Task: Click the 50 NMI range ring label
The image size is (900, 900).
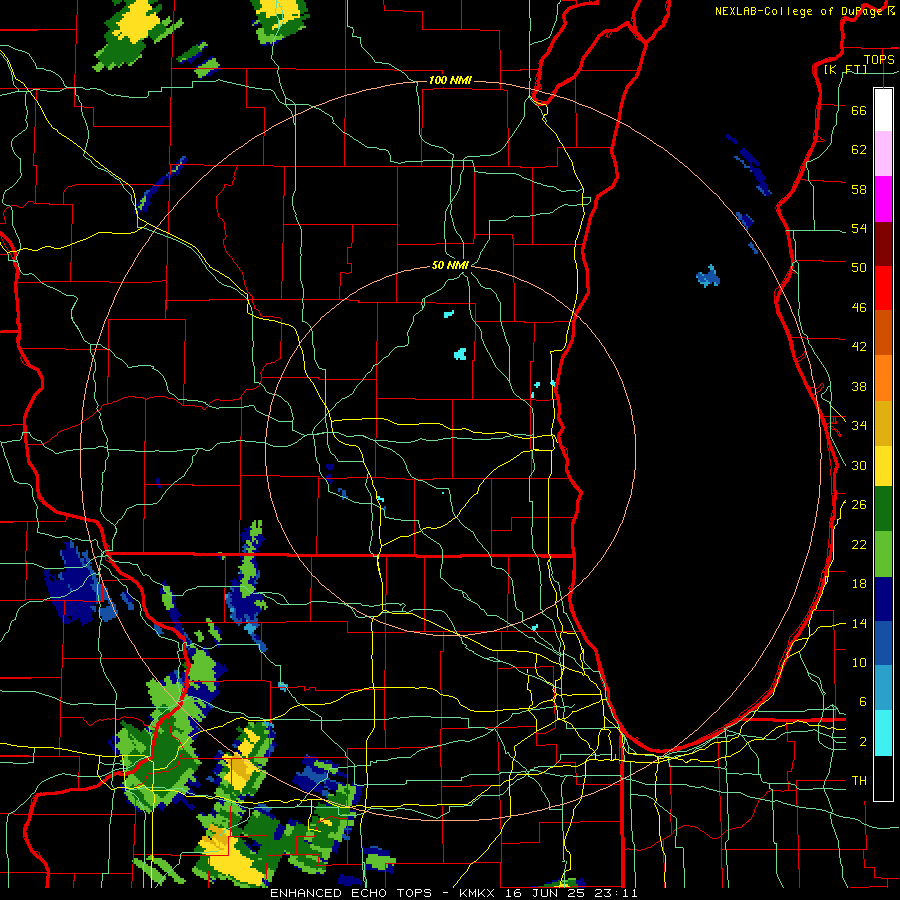Action: (x=450, y=265)
